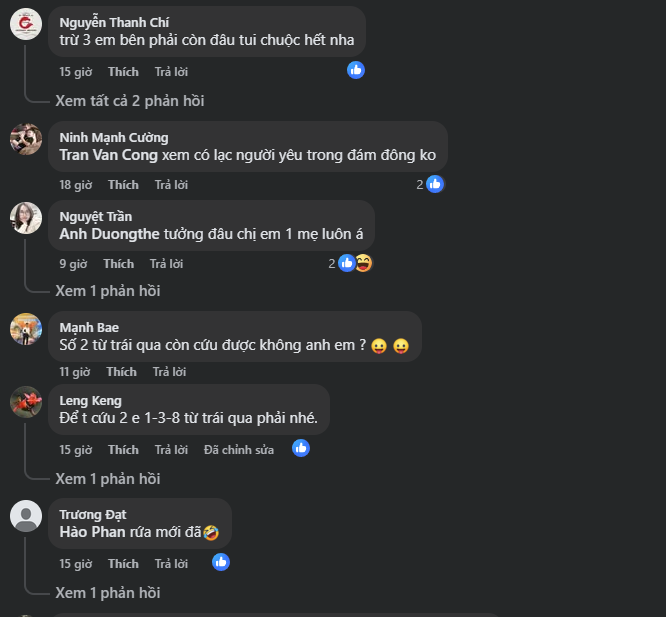View edit history via "Đã chỉnh sửa"
666x617 pixels.
(238, 450)
